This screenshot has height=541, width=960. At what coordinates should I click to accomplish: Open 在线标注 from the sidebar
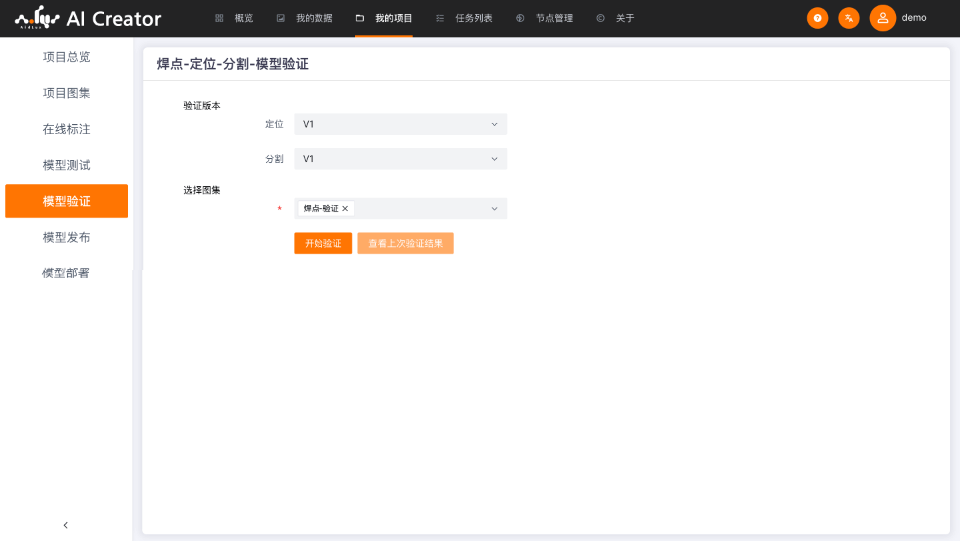pos(66,129)
